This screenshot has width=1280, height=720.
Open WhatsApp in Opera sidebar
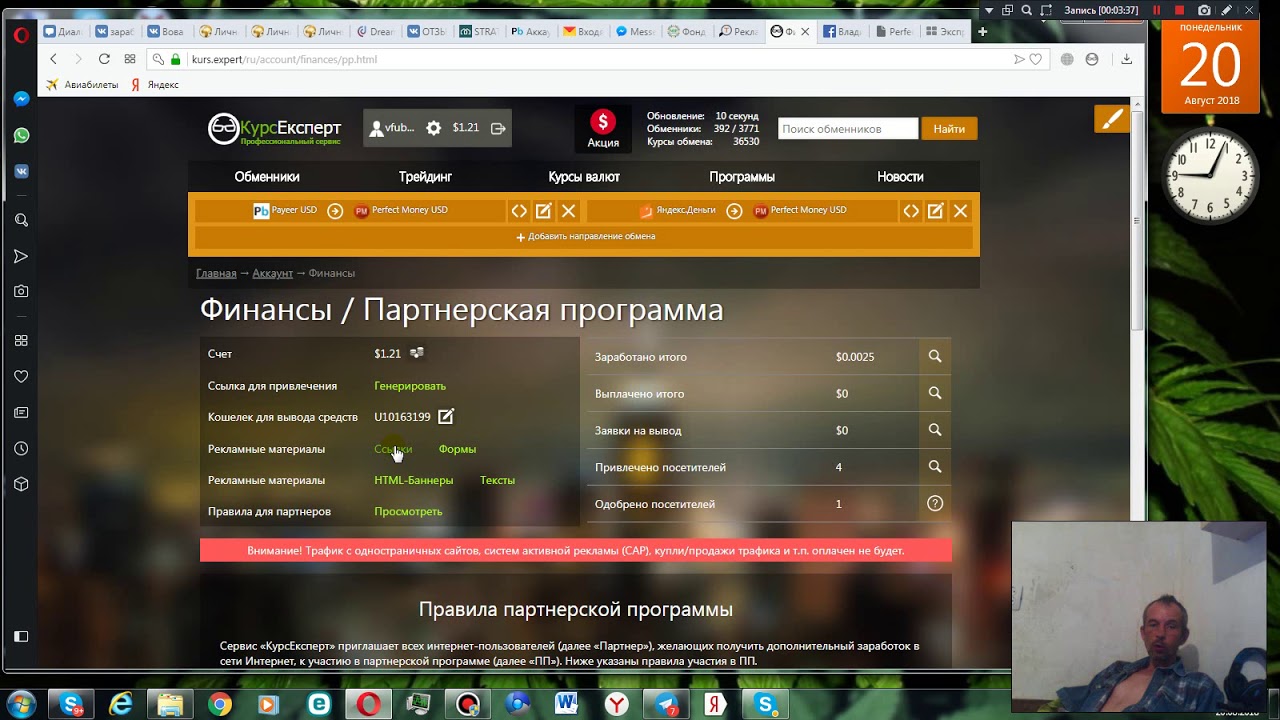(x=21, y=135)
